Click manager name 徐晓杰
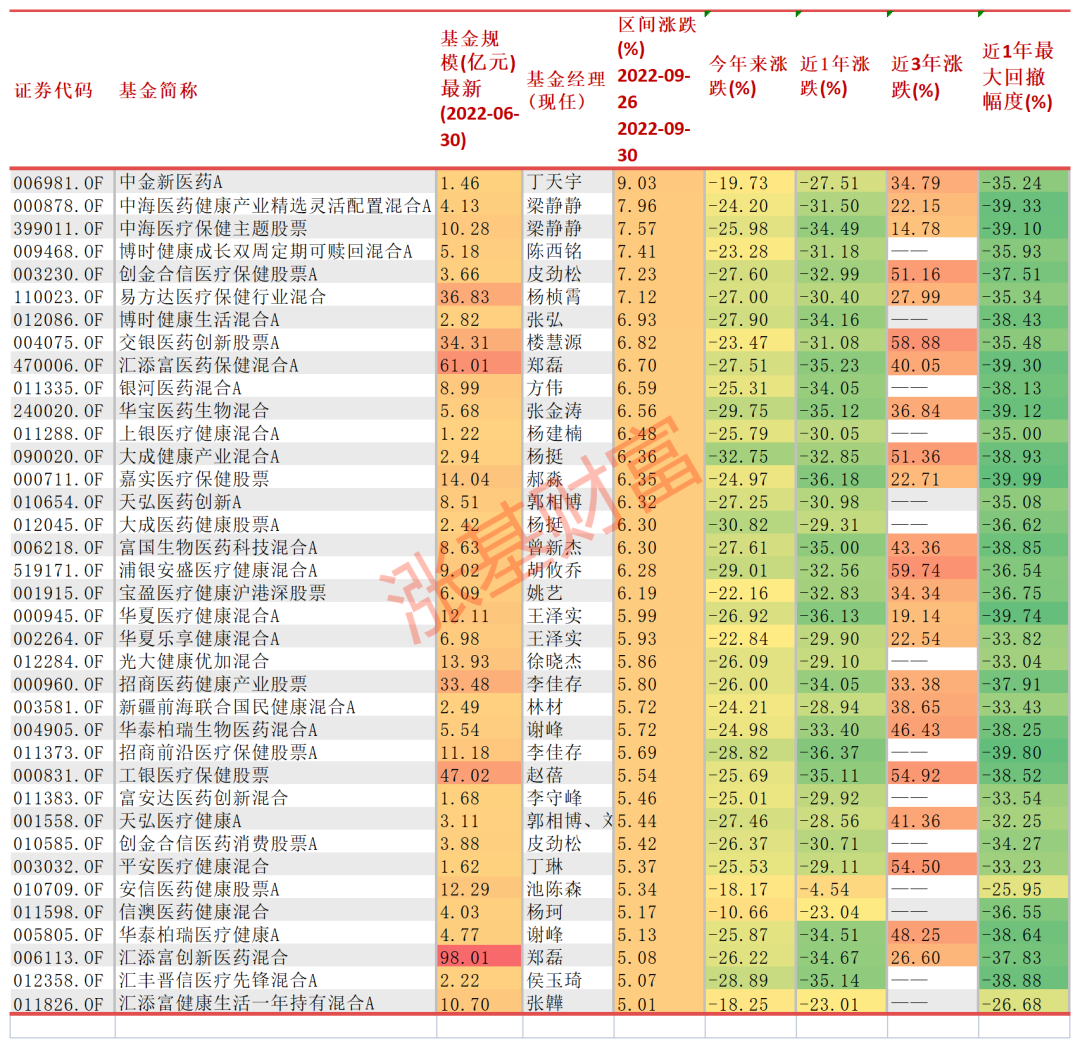Screen dimensions: 1080x1048 point(554,660)
